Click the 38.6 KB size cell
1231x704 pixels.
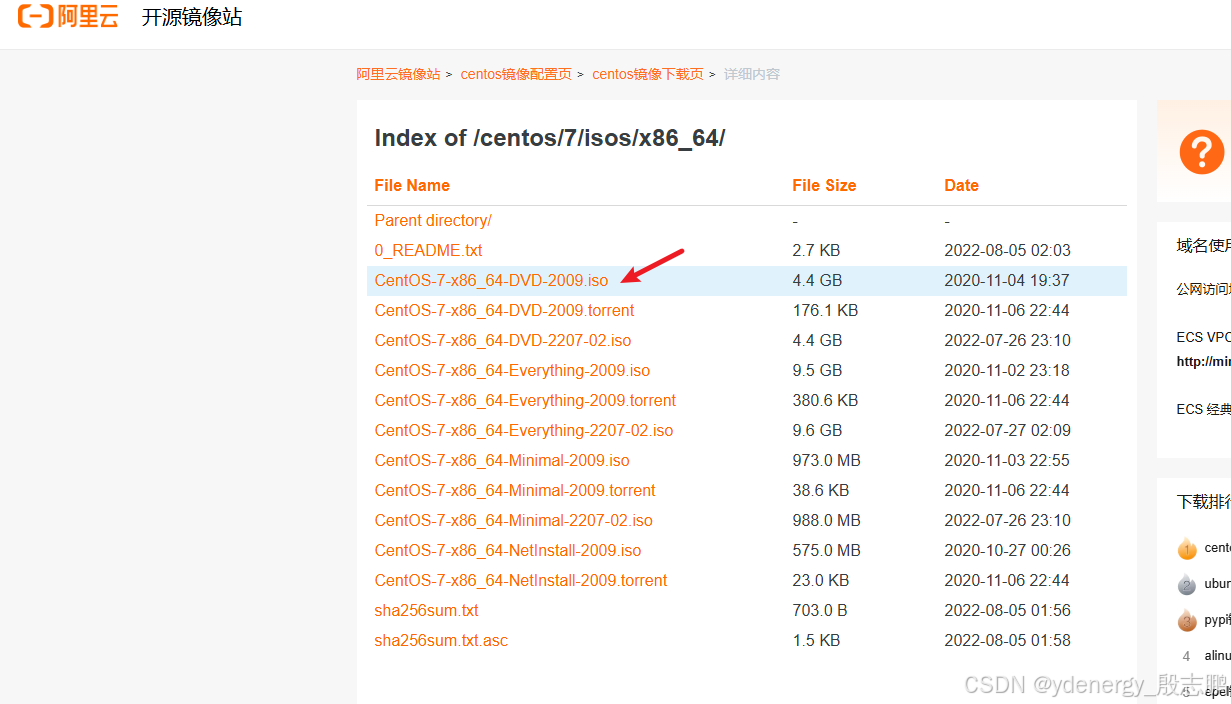coord(821,490)
